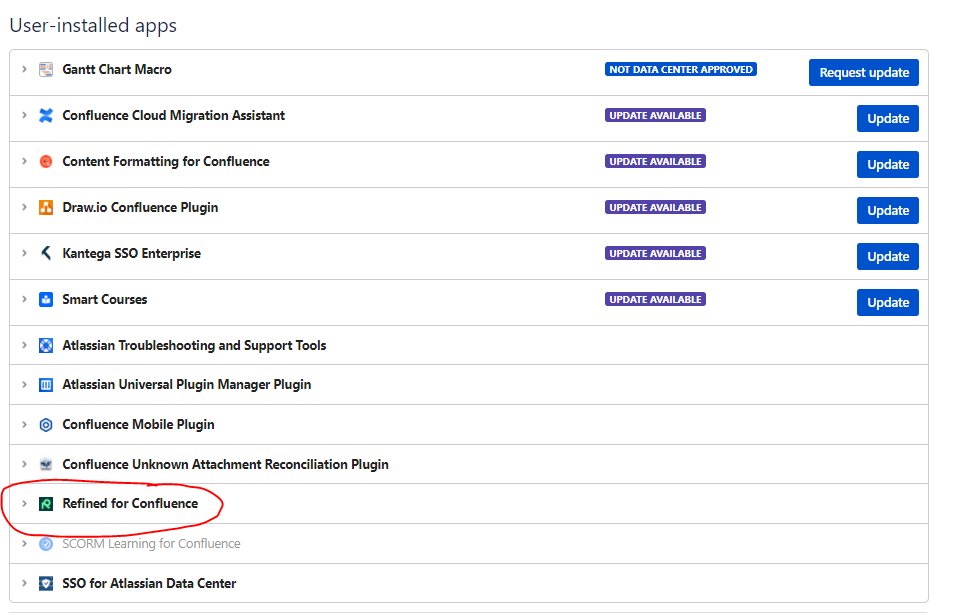Select 'Draw.io Confluence Plugin' app name
961x616 pixels.
point(140,207)
